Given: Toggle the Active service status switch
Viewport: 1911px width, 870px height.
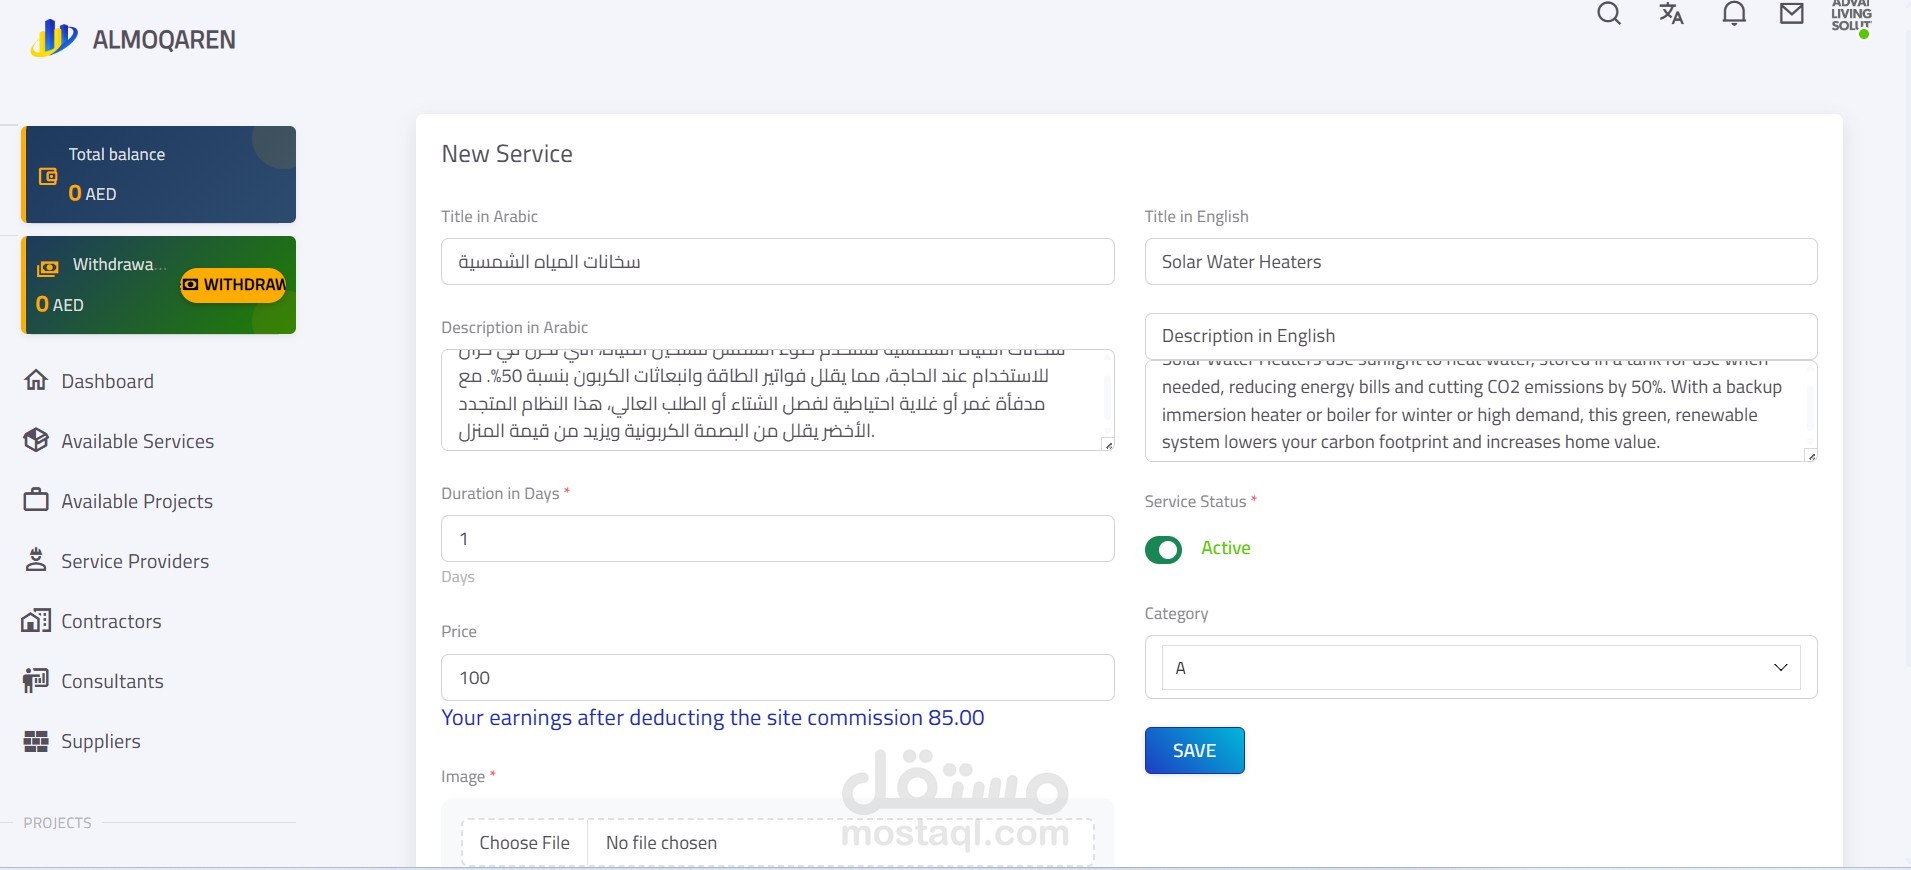Looking at the screenshot, I should click(1163, 549).
